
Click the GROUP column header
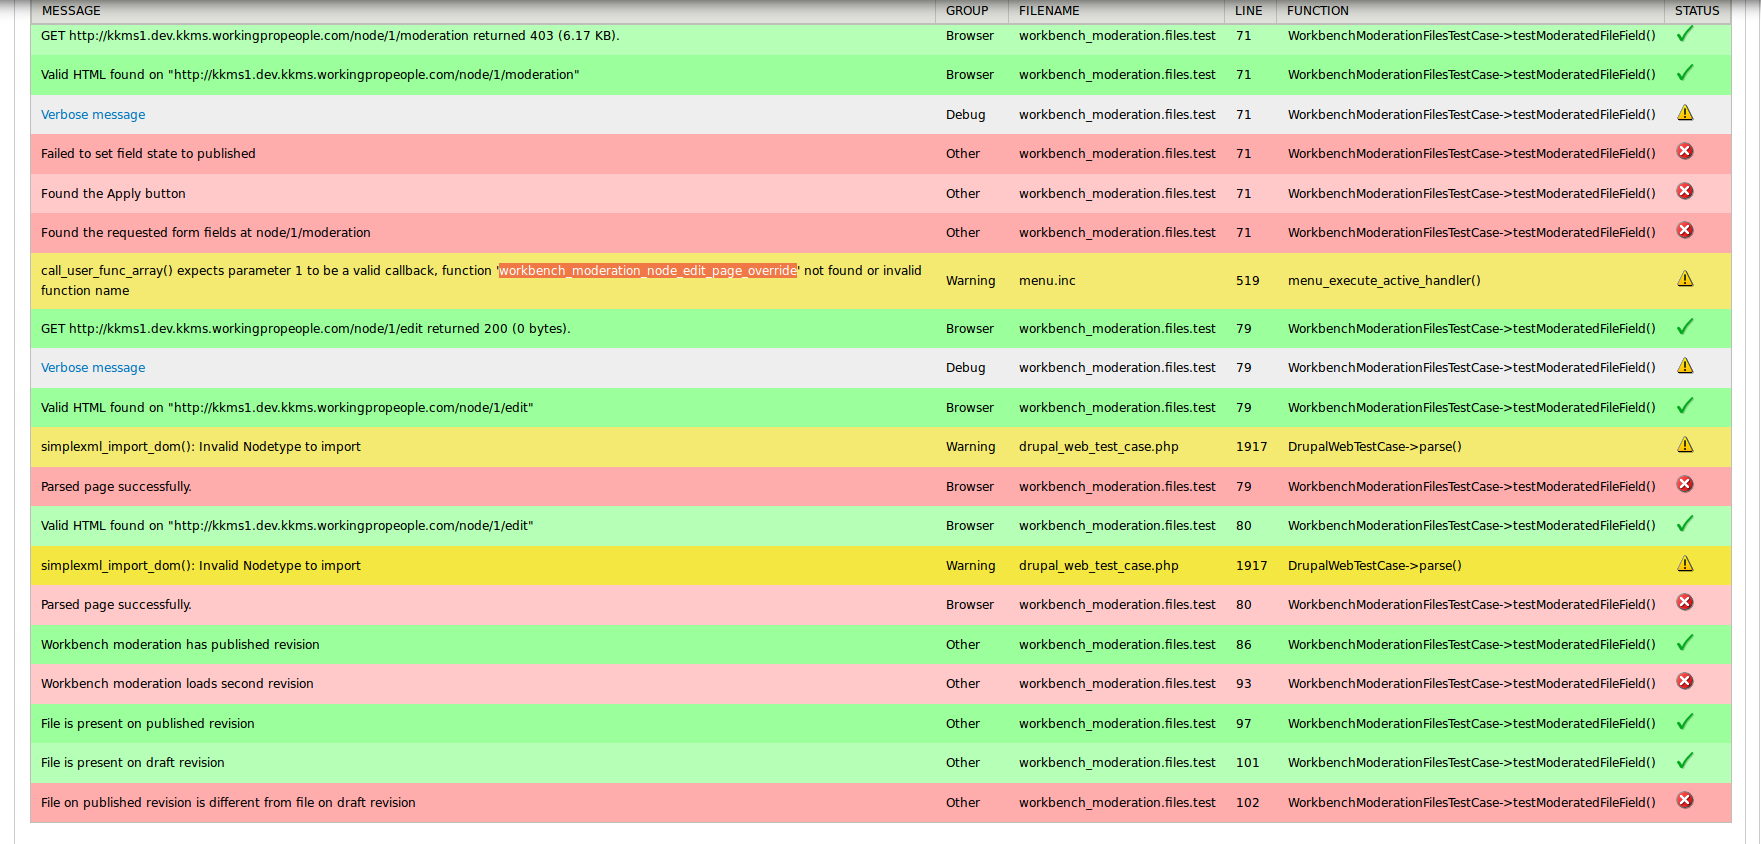(967, 11)
